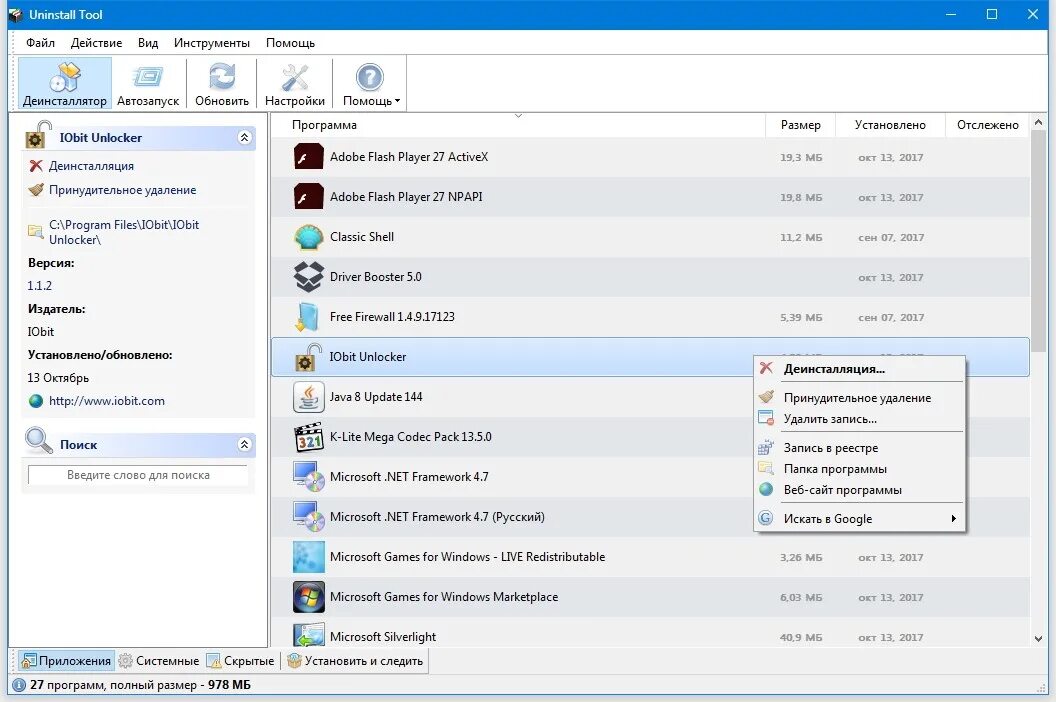The image size is (1056, 702).
Task: Collapse the IObit Unlocker info panel
Action: click(244, 137)
